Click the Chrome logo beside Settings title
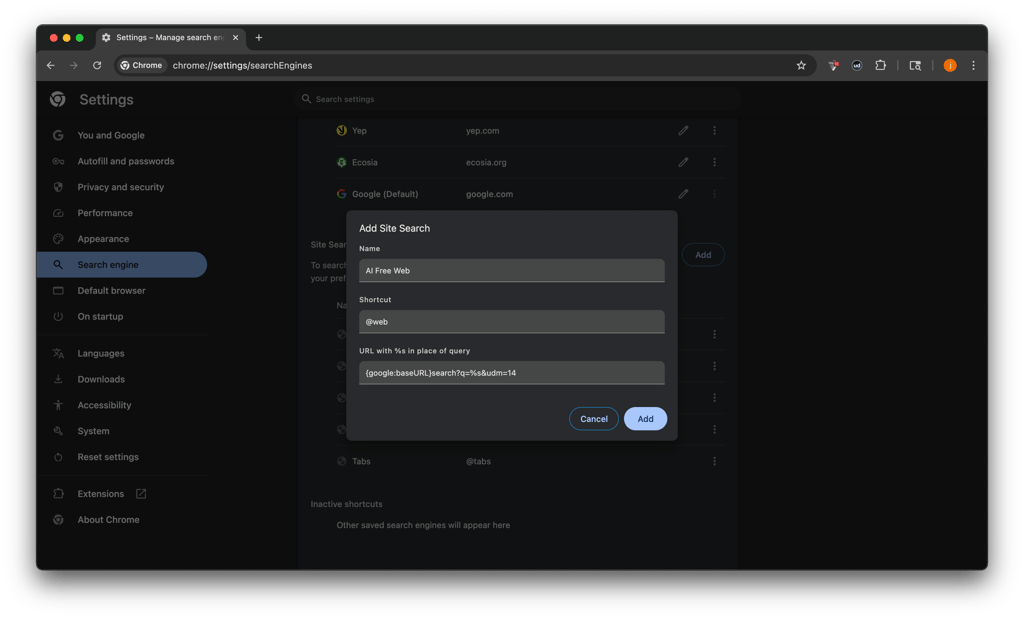 point(57,99)
